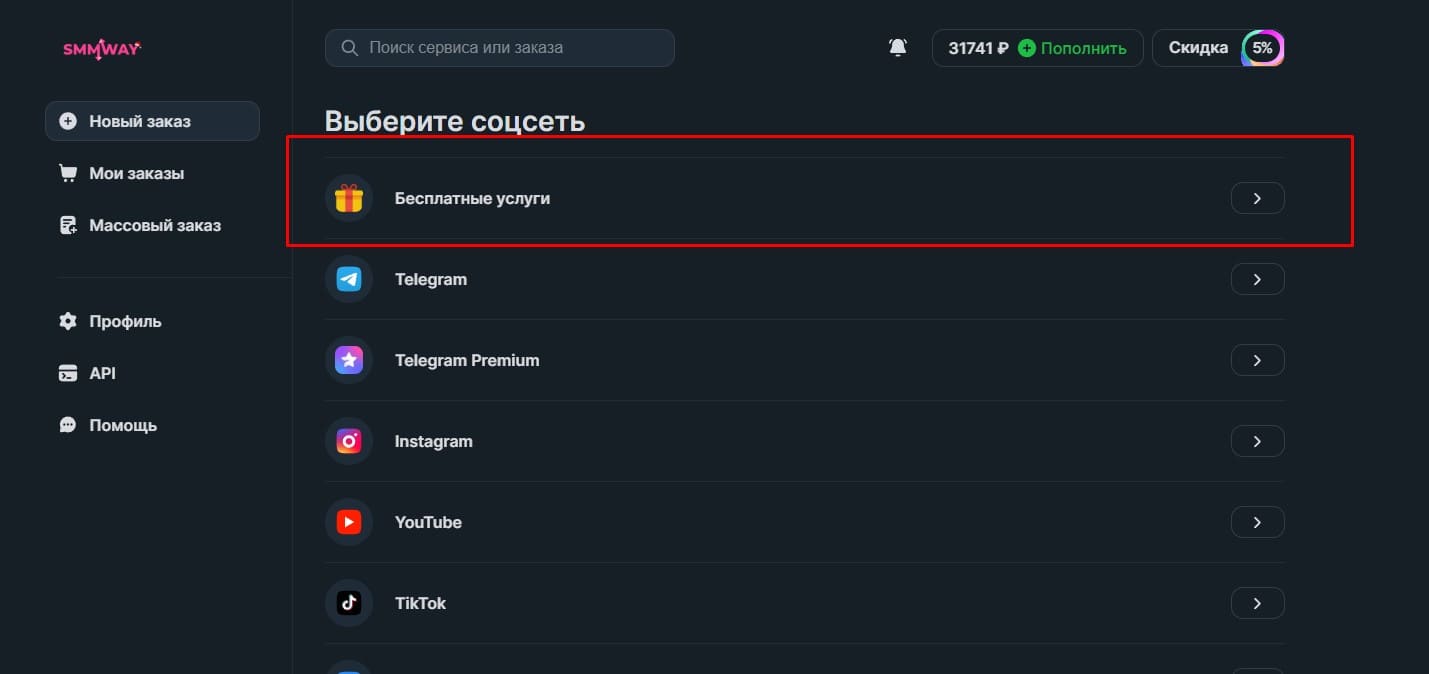Click the green plus top-up icon
Image resolution: width=1429 pixels, height=674 pixels.
(x=1026, y=48)
